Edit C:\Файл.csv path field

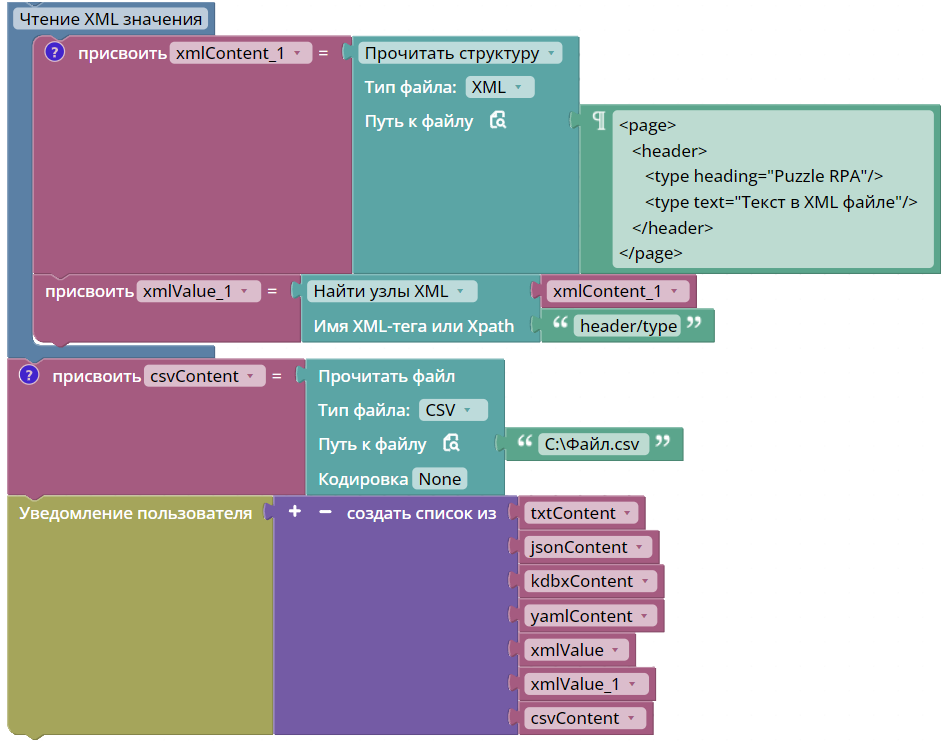tap(593, 444)
